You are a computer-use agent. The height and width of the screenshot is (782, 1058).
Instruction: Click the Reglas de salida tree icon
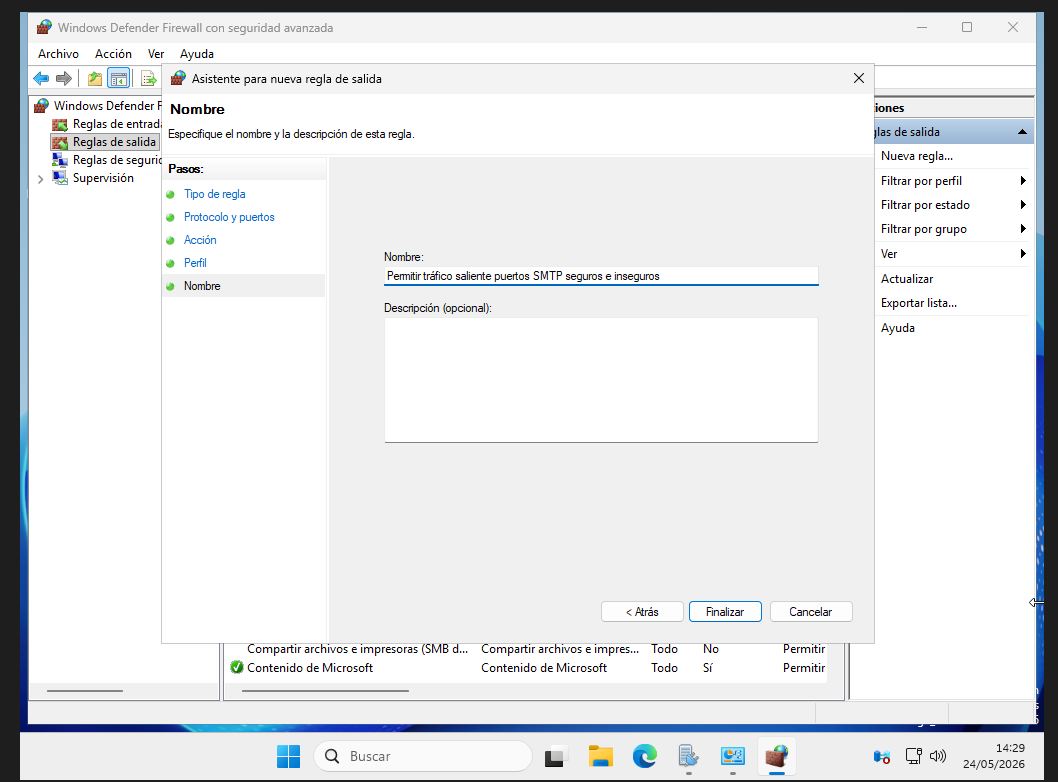click(x=60, y=142)
